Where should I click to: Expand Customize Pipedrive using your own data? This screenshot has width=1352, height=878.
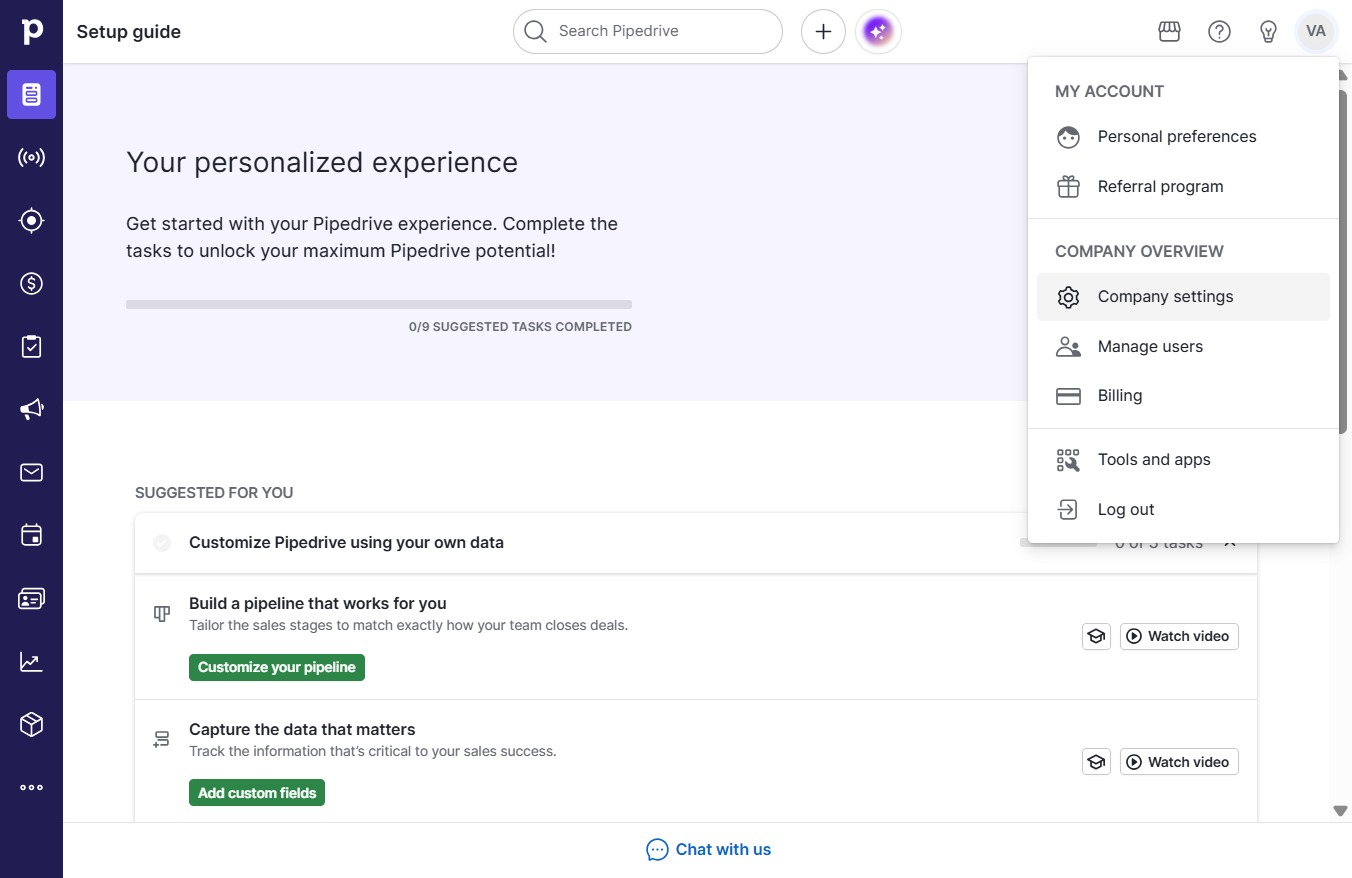click(696, 543)
